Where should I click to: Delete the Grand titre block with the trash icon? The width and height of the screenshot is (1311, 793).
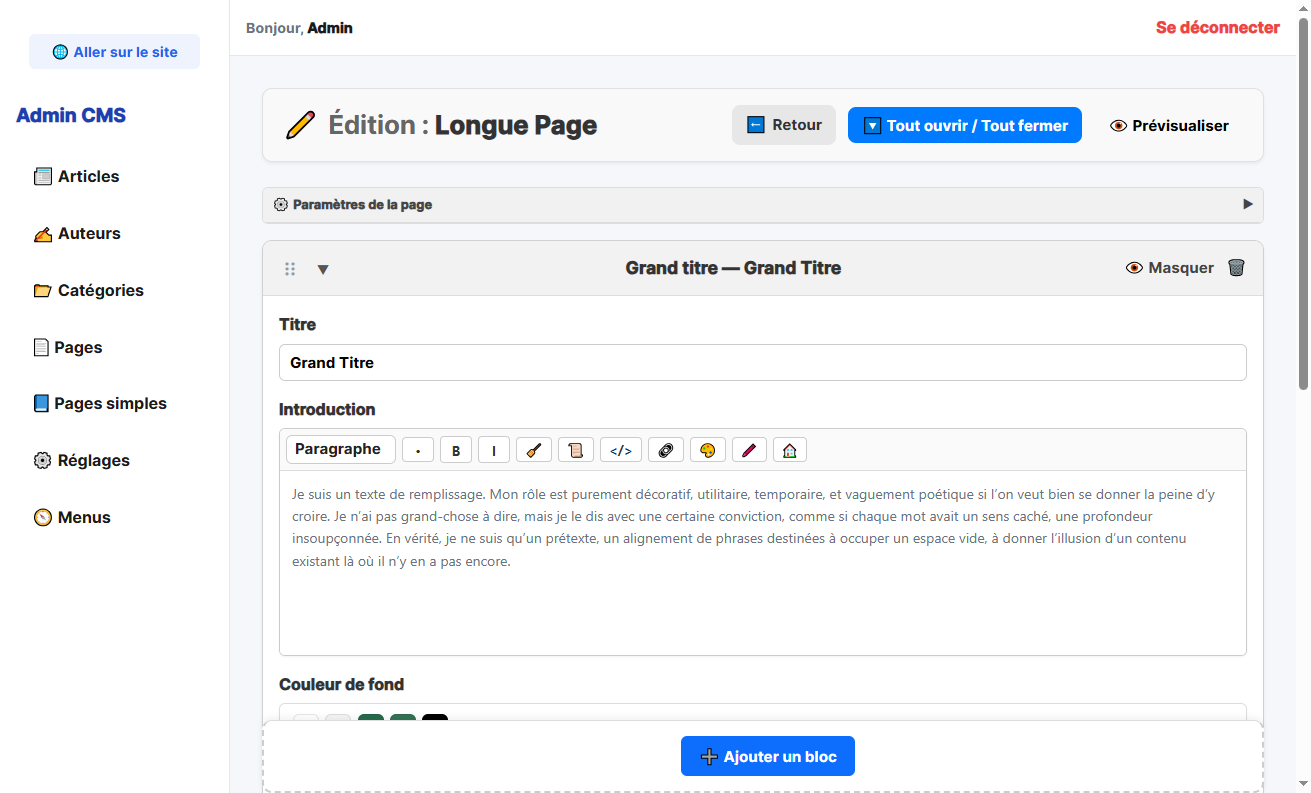(x=1236, y=268)
